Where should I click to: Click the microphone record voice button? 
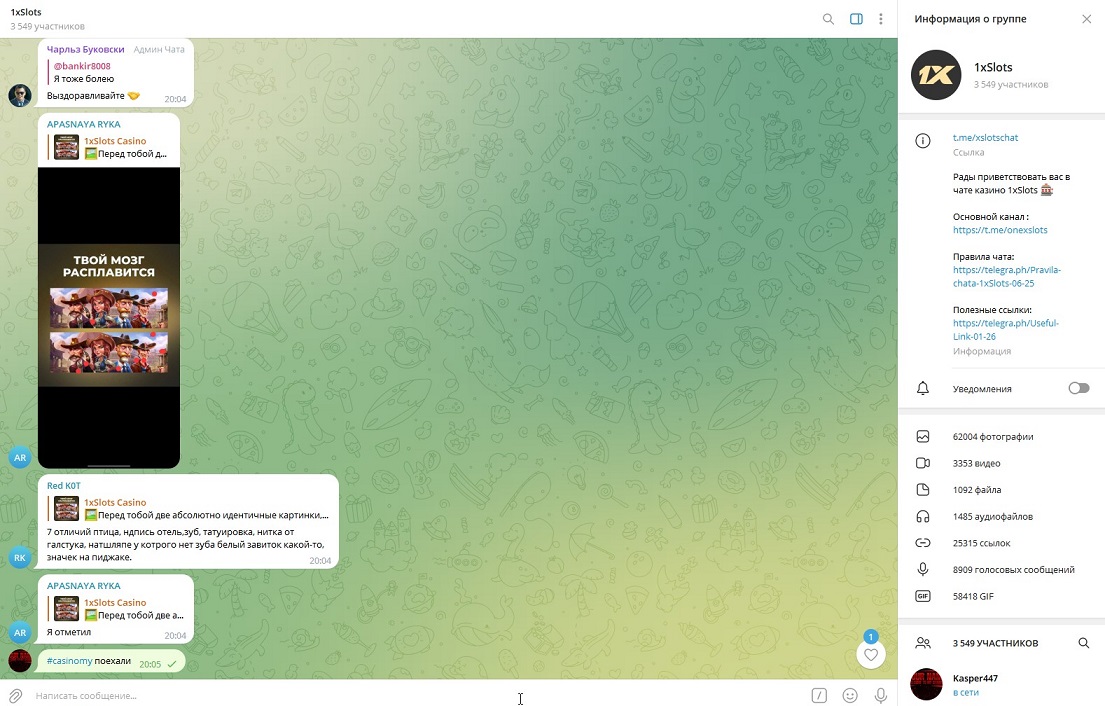(x=880, y=695)
